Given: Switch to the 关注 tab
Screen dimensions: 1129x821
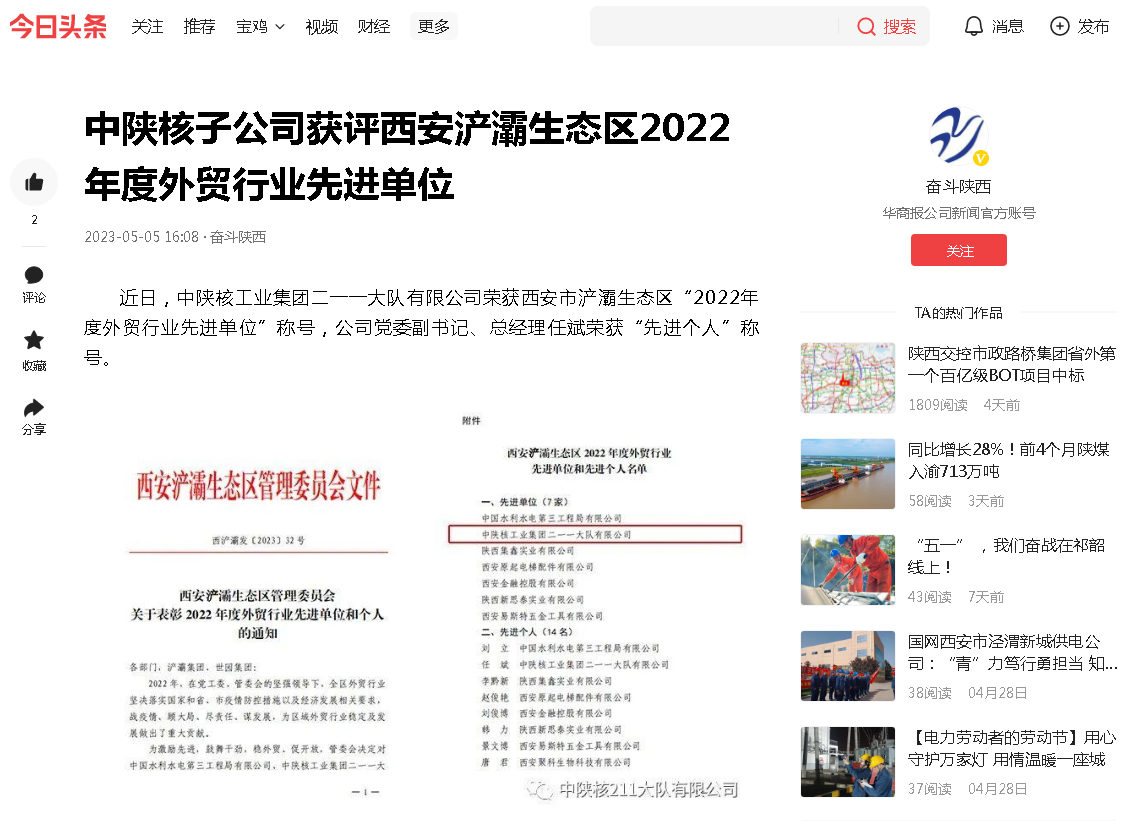Looking at the screenshot, I should 147,26.
